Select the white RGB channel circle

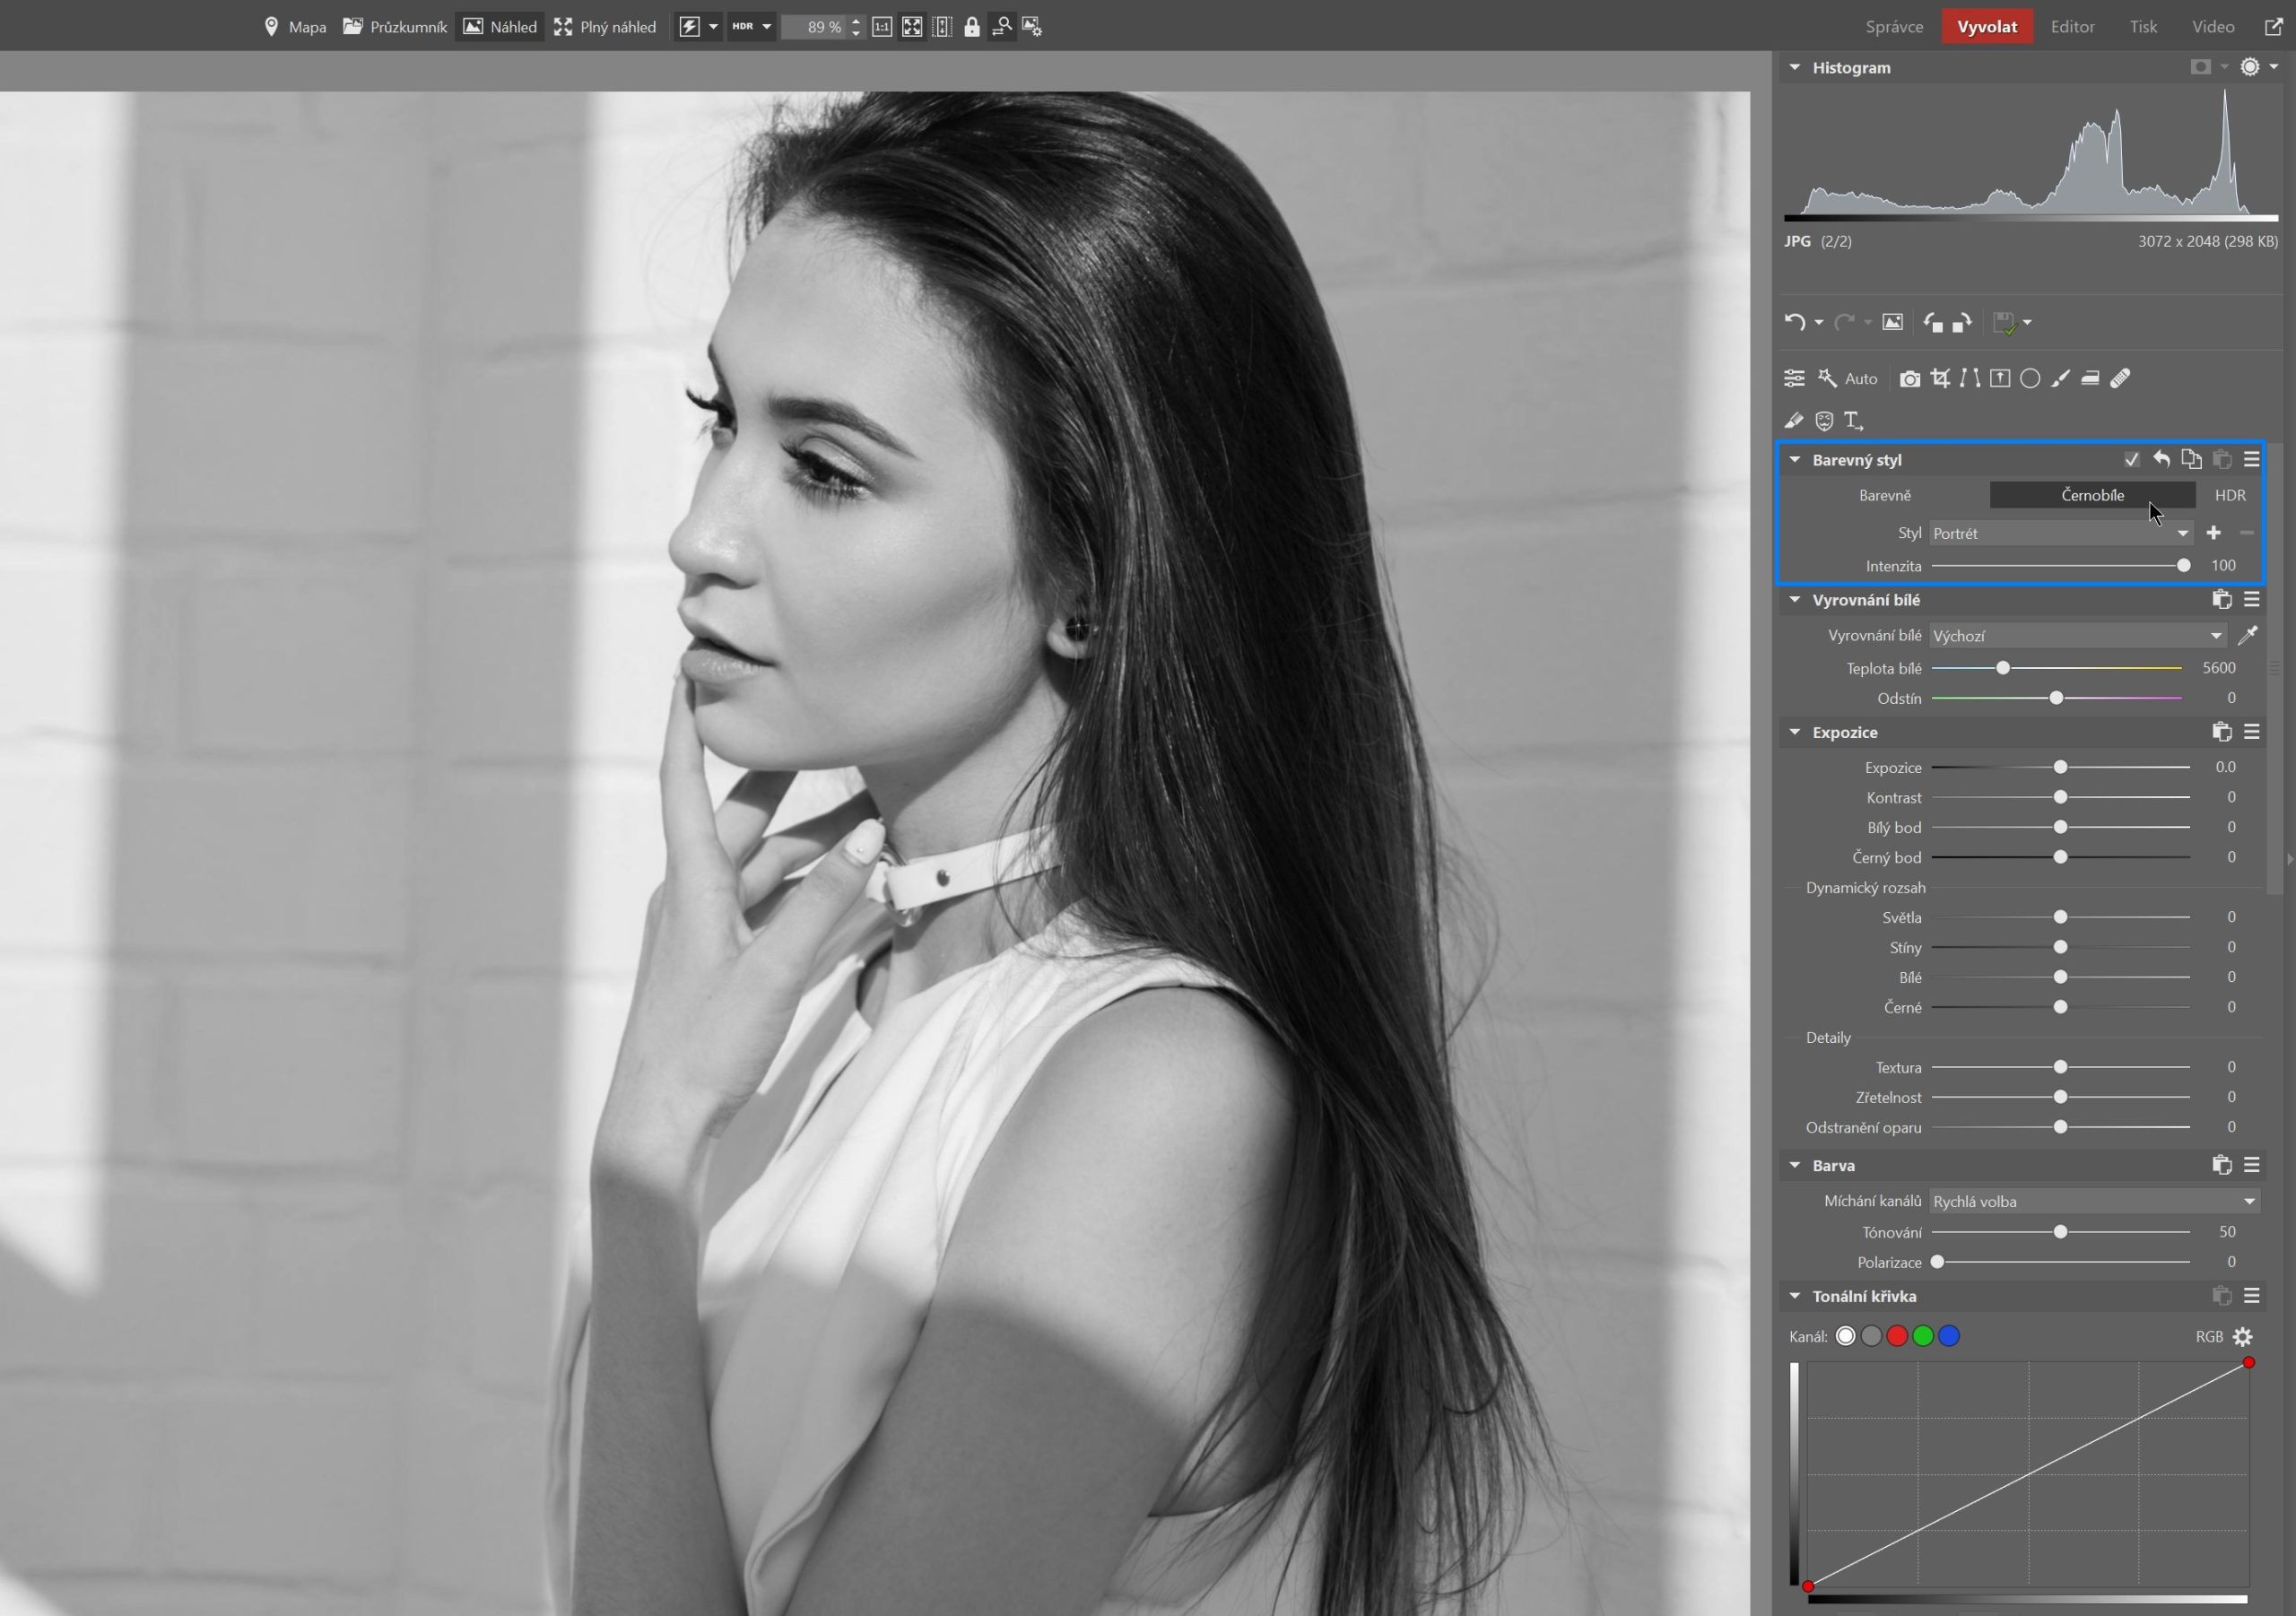[x=1845, y=1336]
